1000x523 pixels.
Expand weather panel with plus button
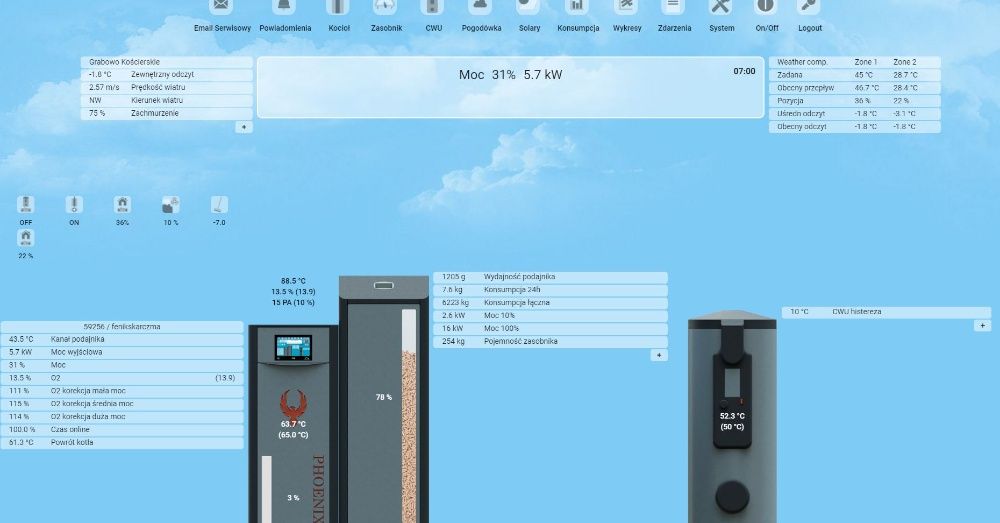pos(244,127)
